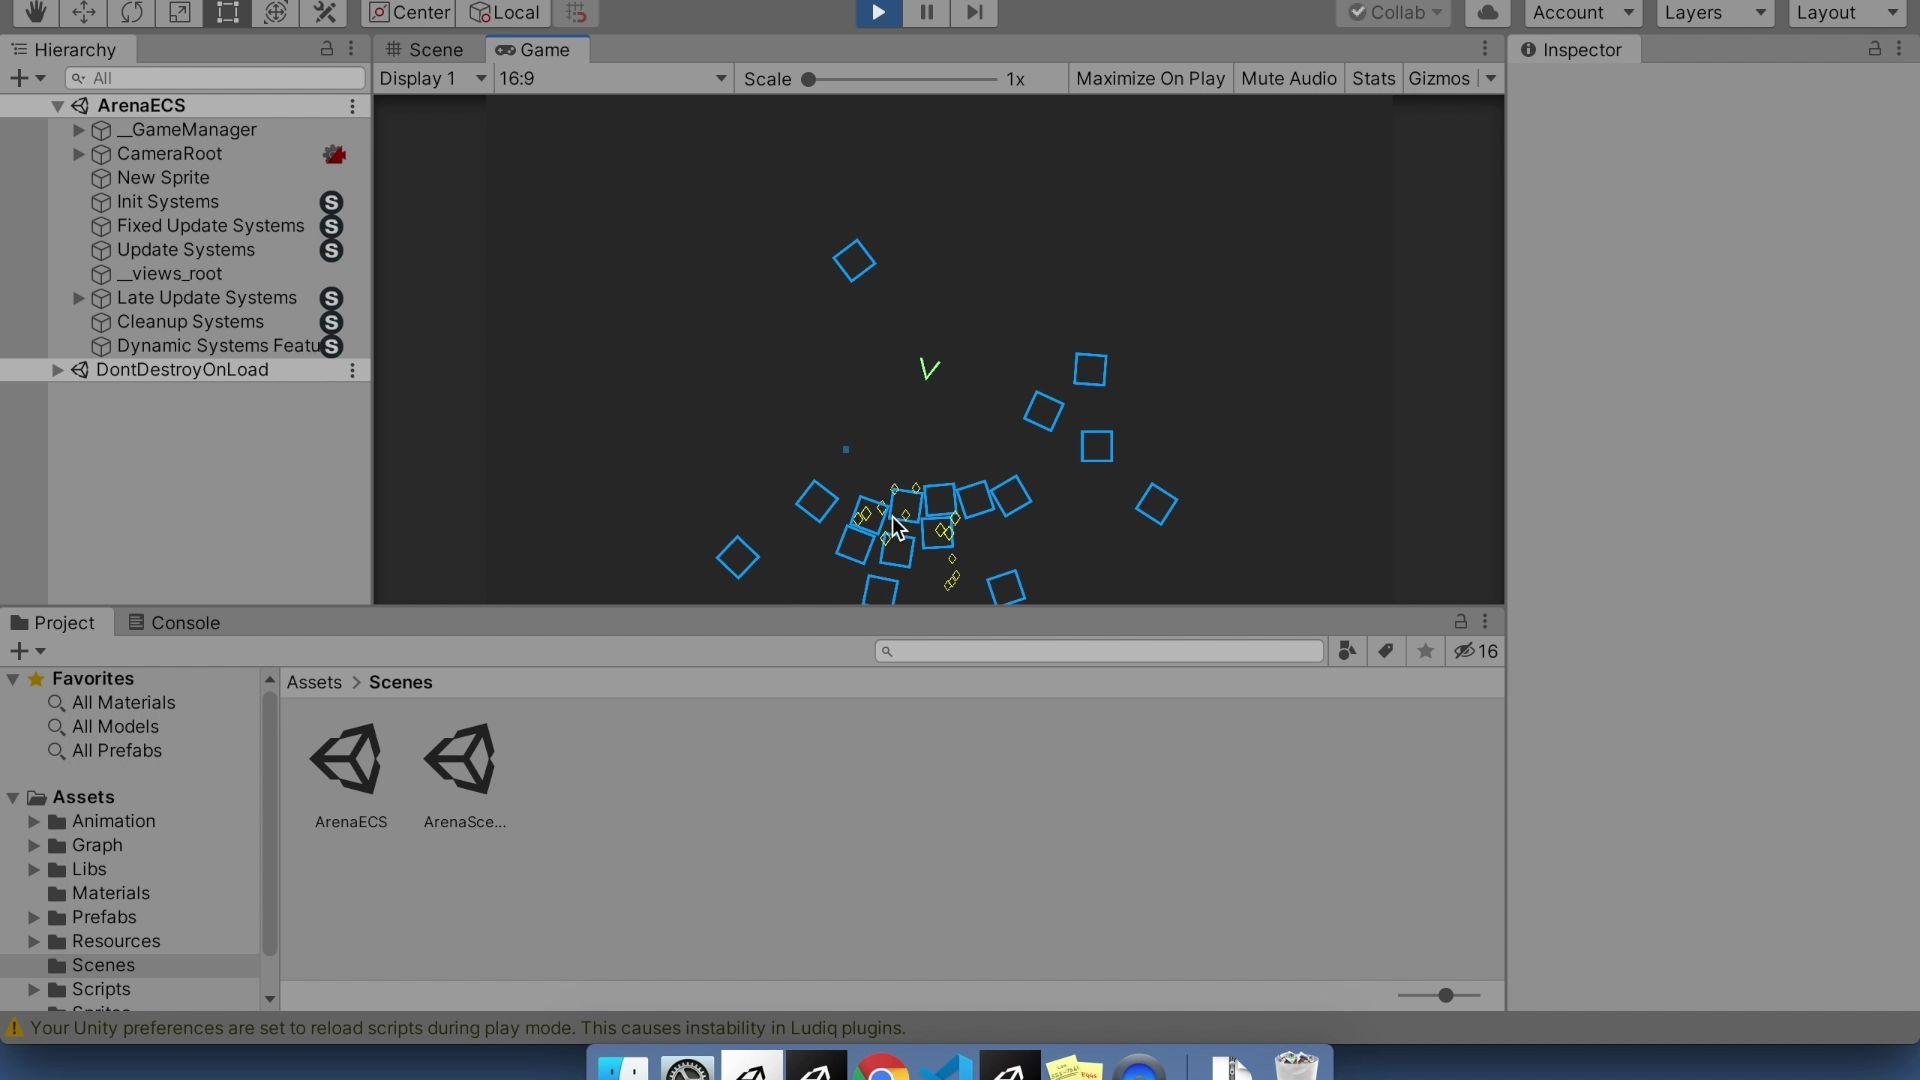Expand Late Update Systems
Viewport: 1920px width, 1080px height.
(x=78, y=298)
